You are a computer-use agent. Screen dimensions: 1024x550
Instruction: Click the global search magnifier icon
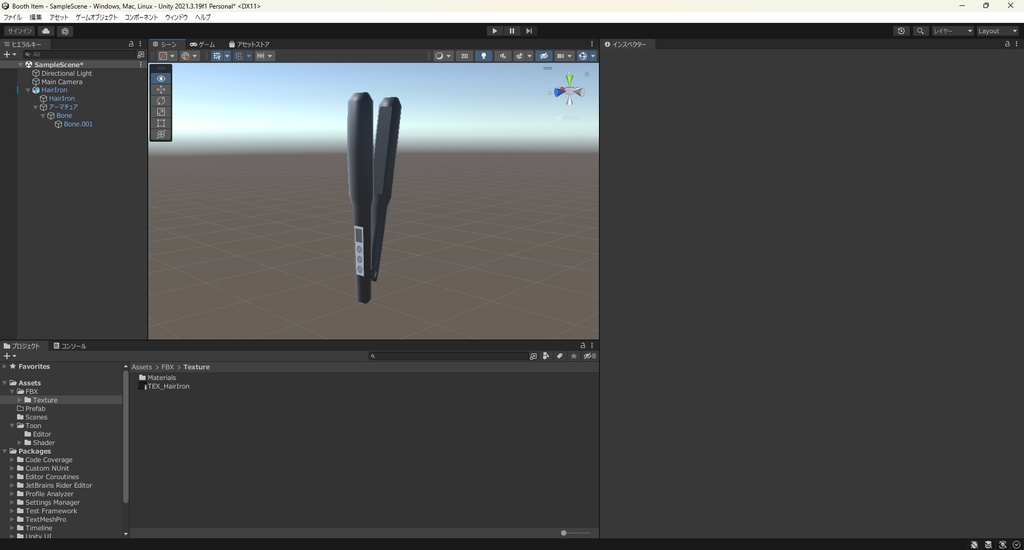pos(920,31)
